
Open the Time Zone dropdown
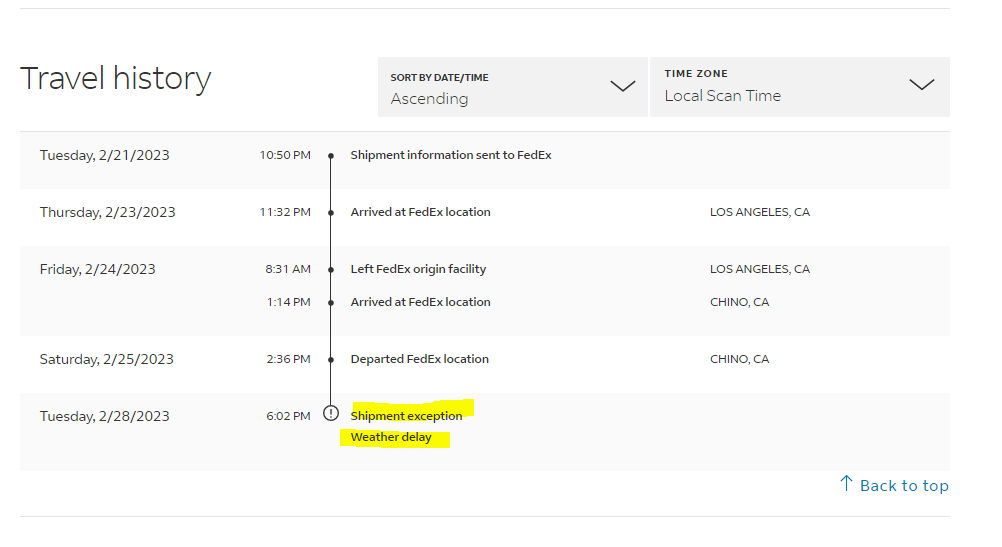(x=799, y=86)
